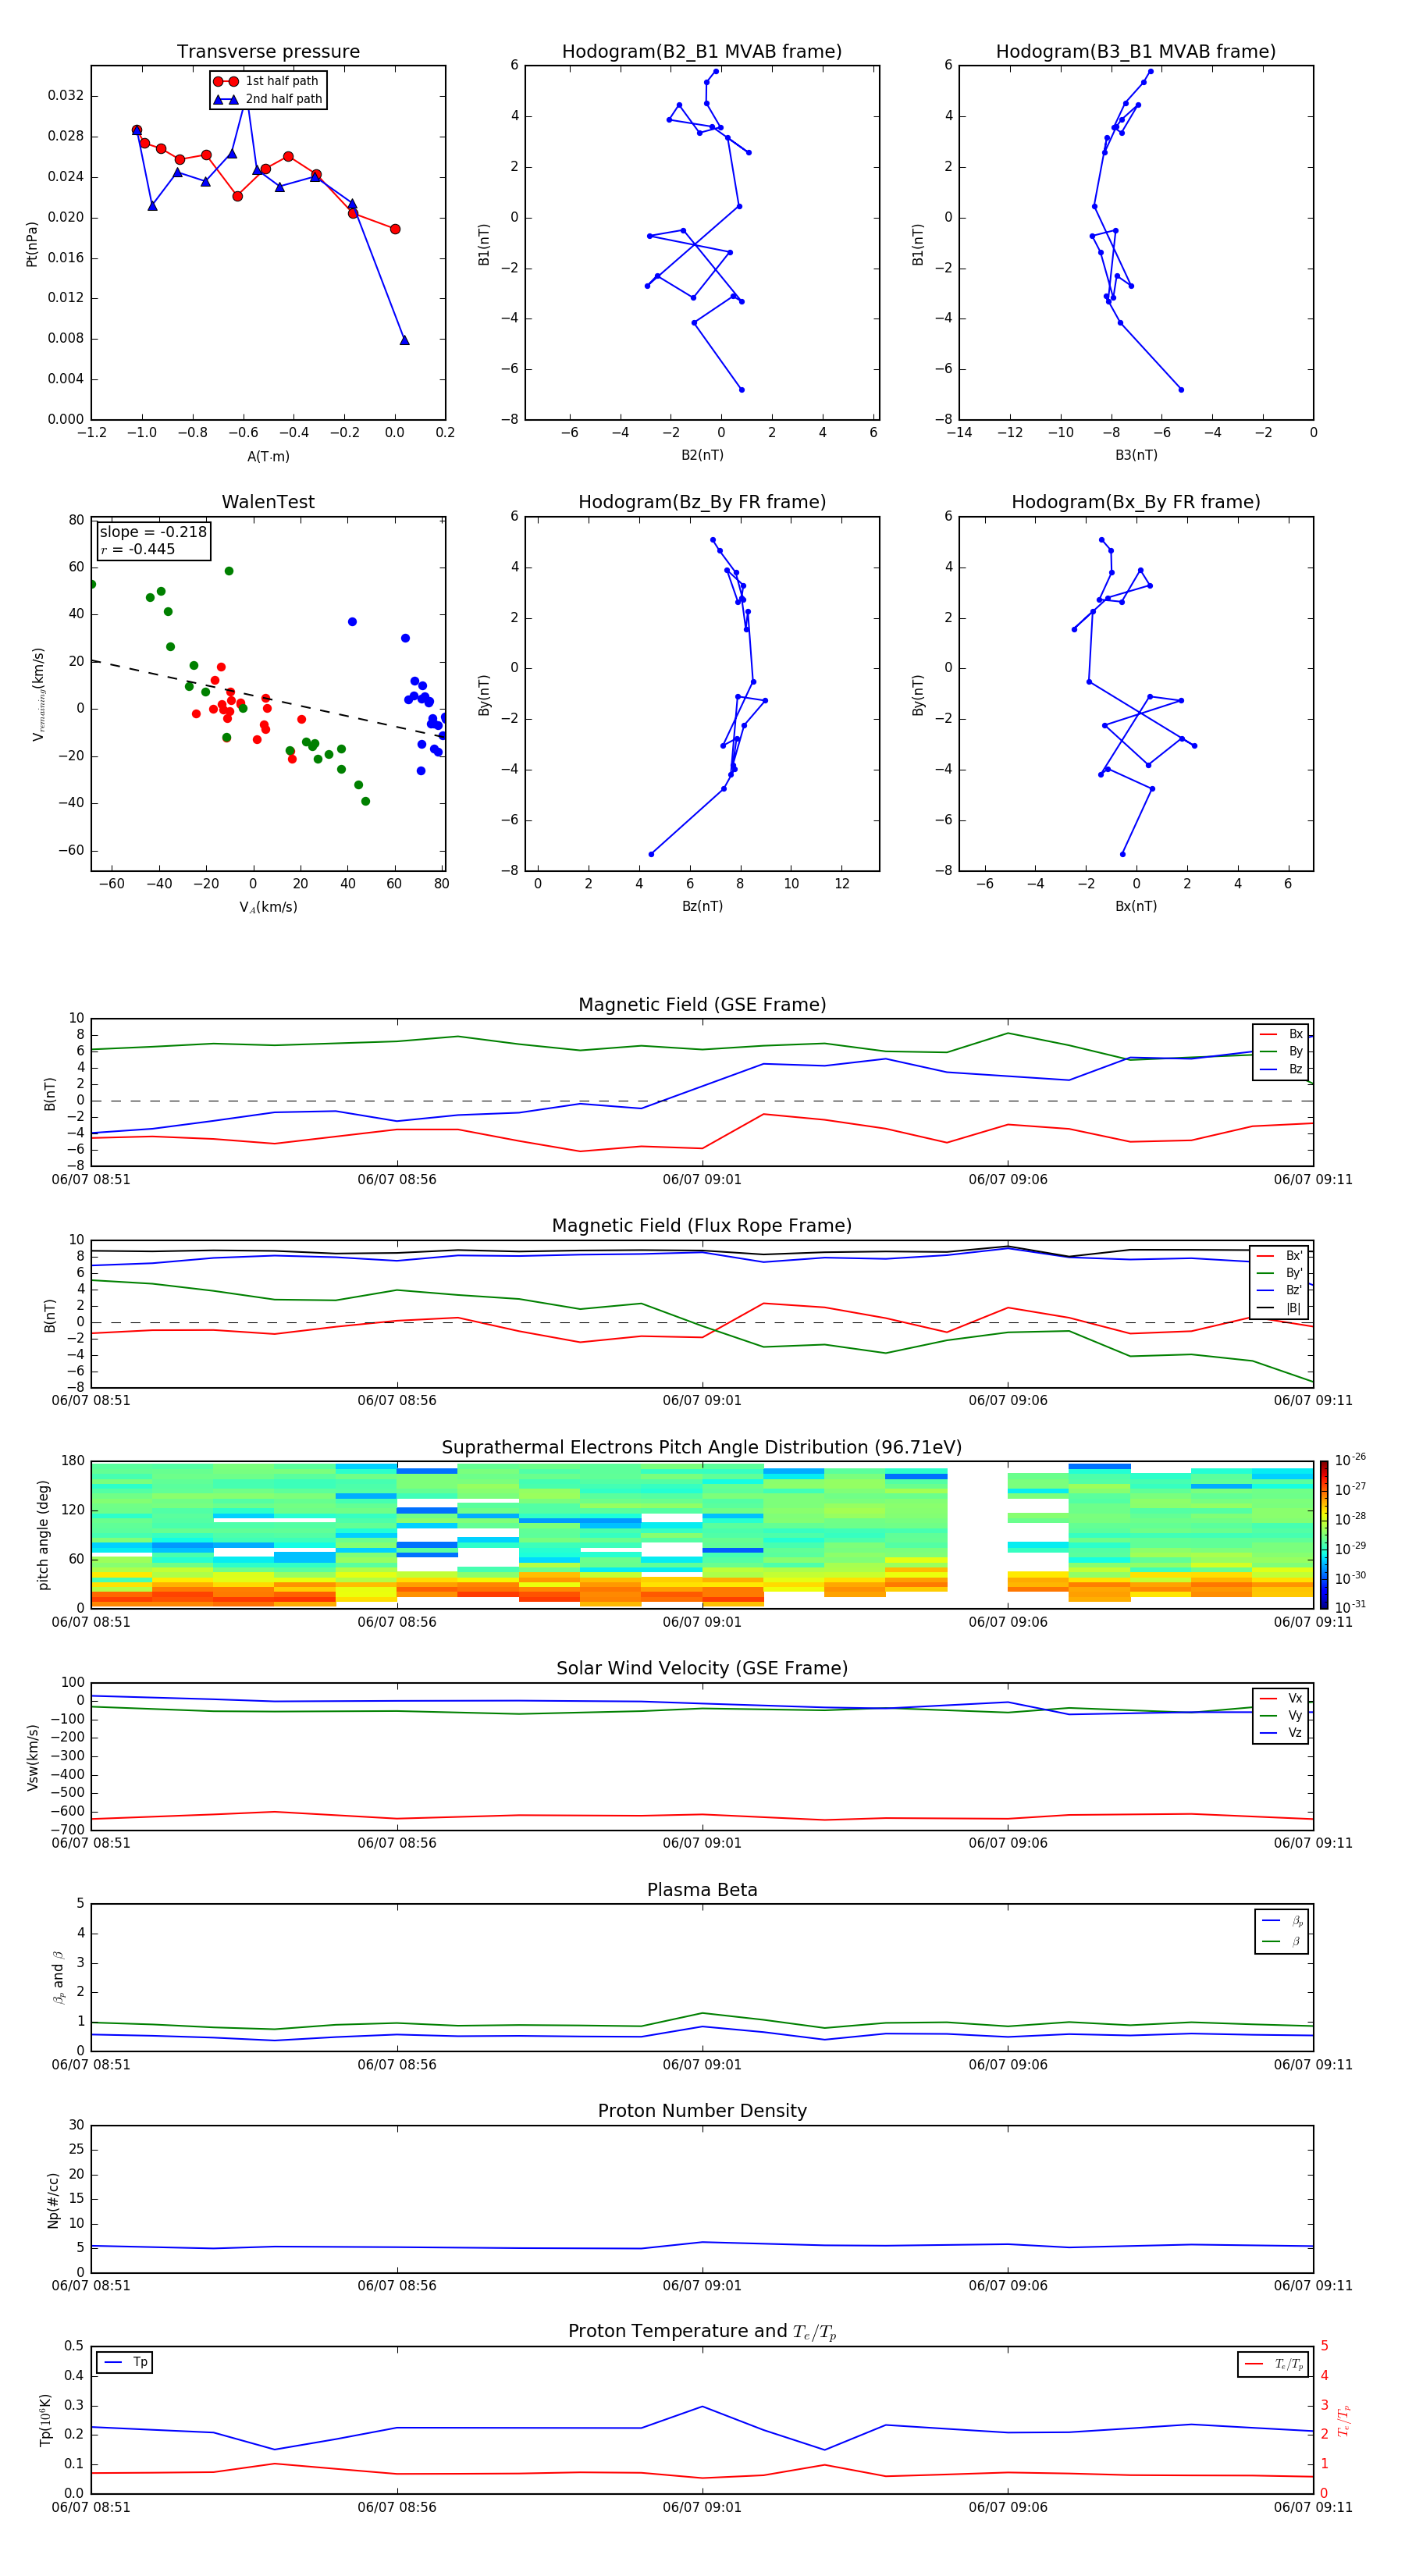Select the '1st half path' legend entry
The image size is (1405, 2576).
coord(267,81)
